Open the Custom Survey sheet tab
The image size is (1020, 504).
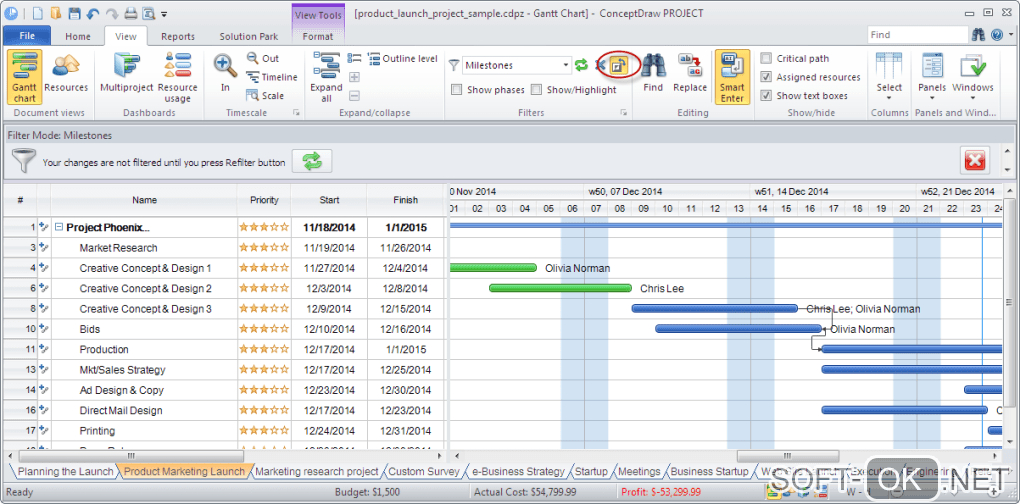(x=425, y=471)
